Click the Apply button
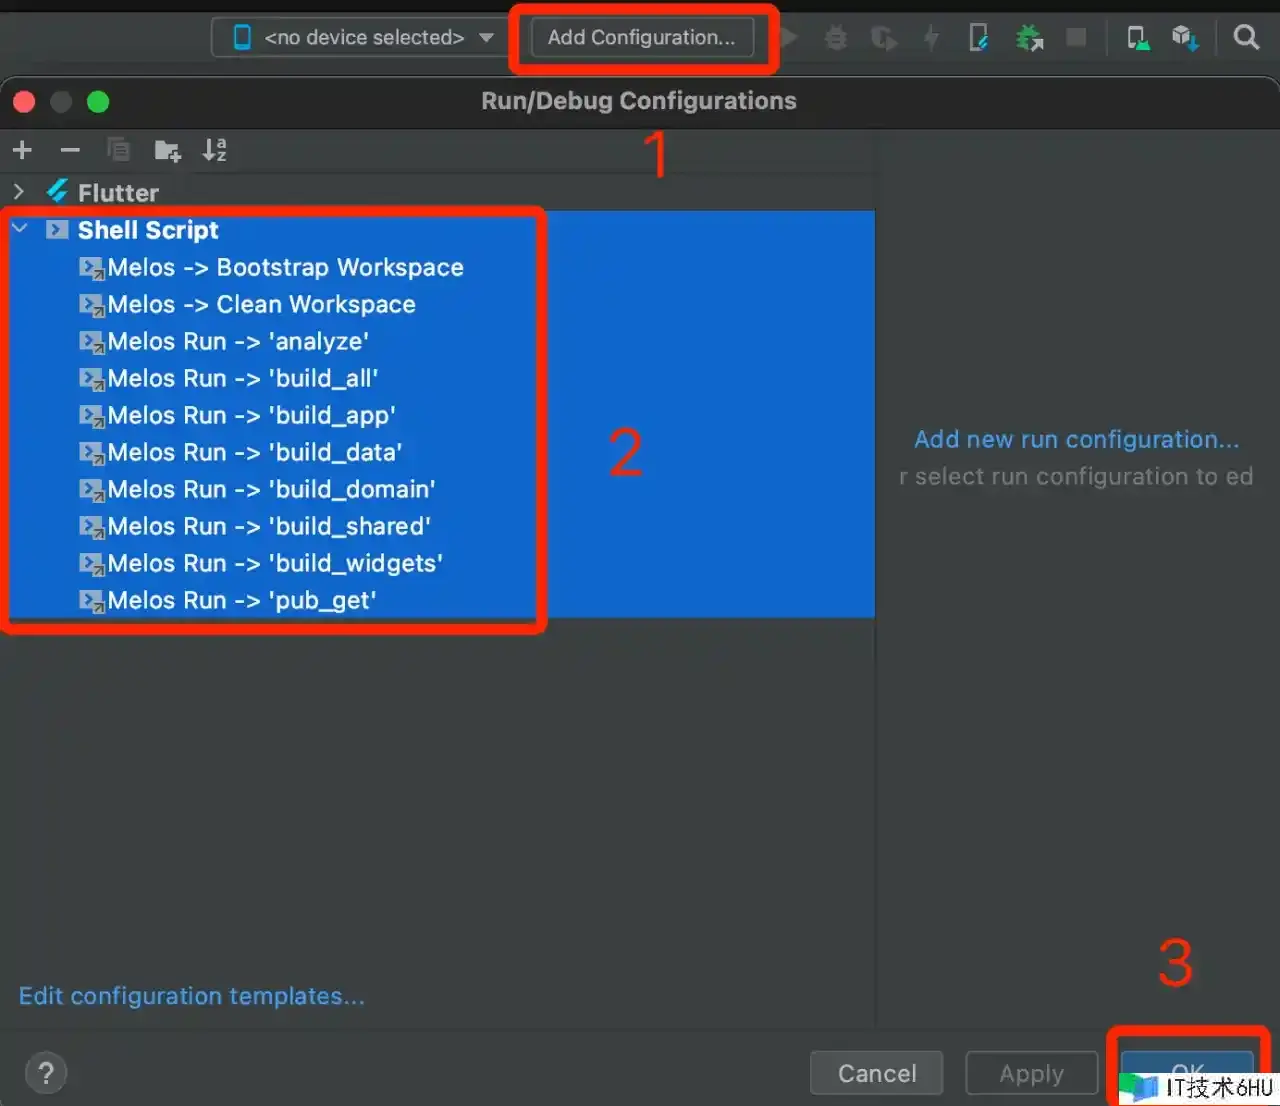This screenshot has height=1106, width=1280. 1031,1073
